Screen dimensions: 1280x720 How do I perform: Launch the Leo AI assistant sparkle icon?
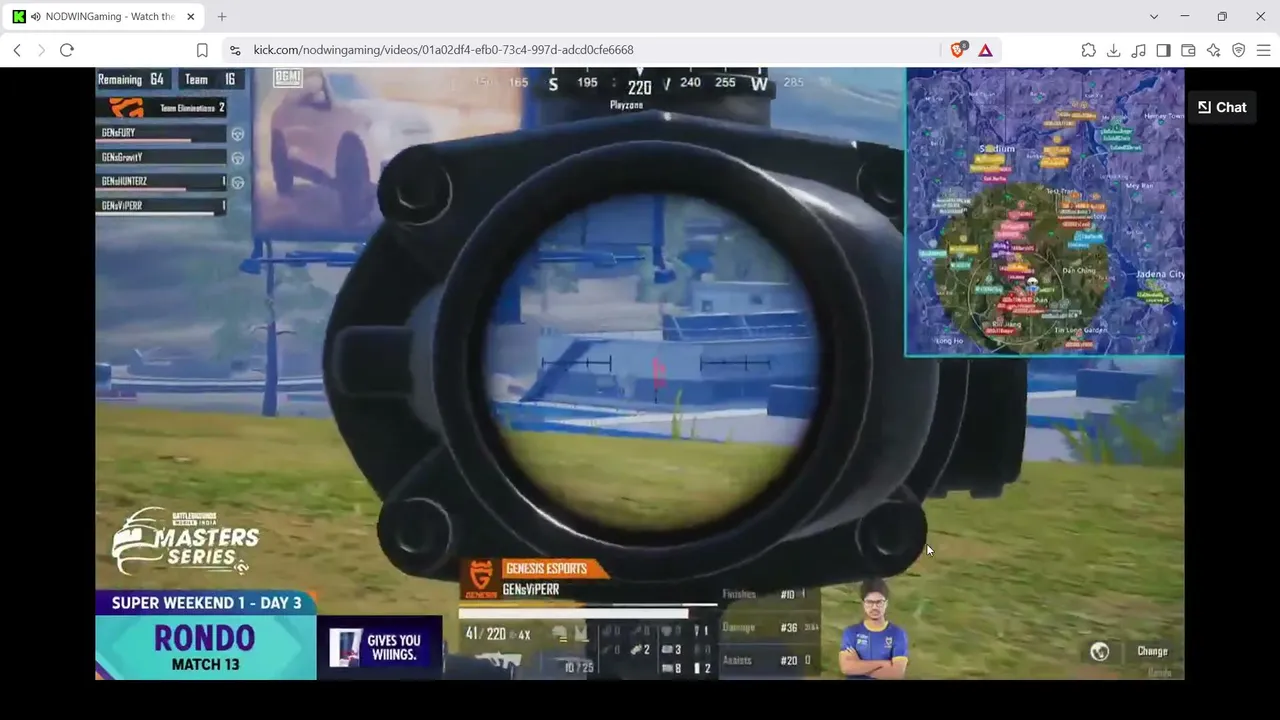point(1213,50)
